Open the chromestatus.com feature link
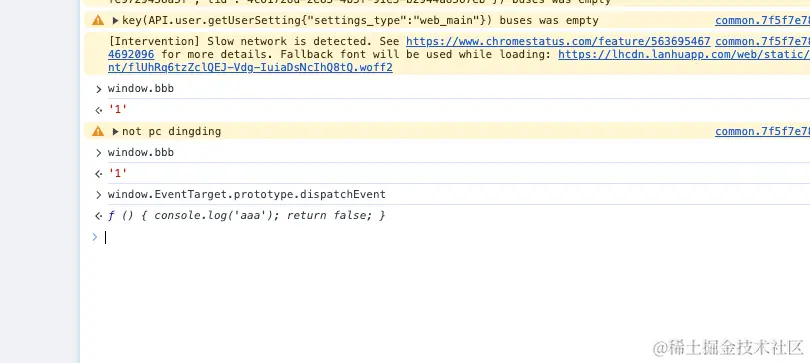Image resolution: width=810 pixels, height=363 pixels. [x=558, y=41]
